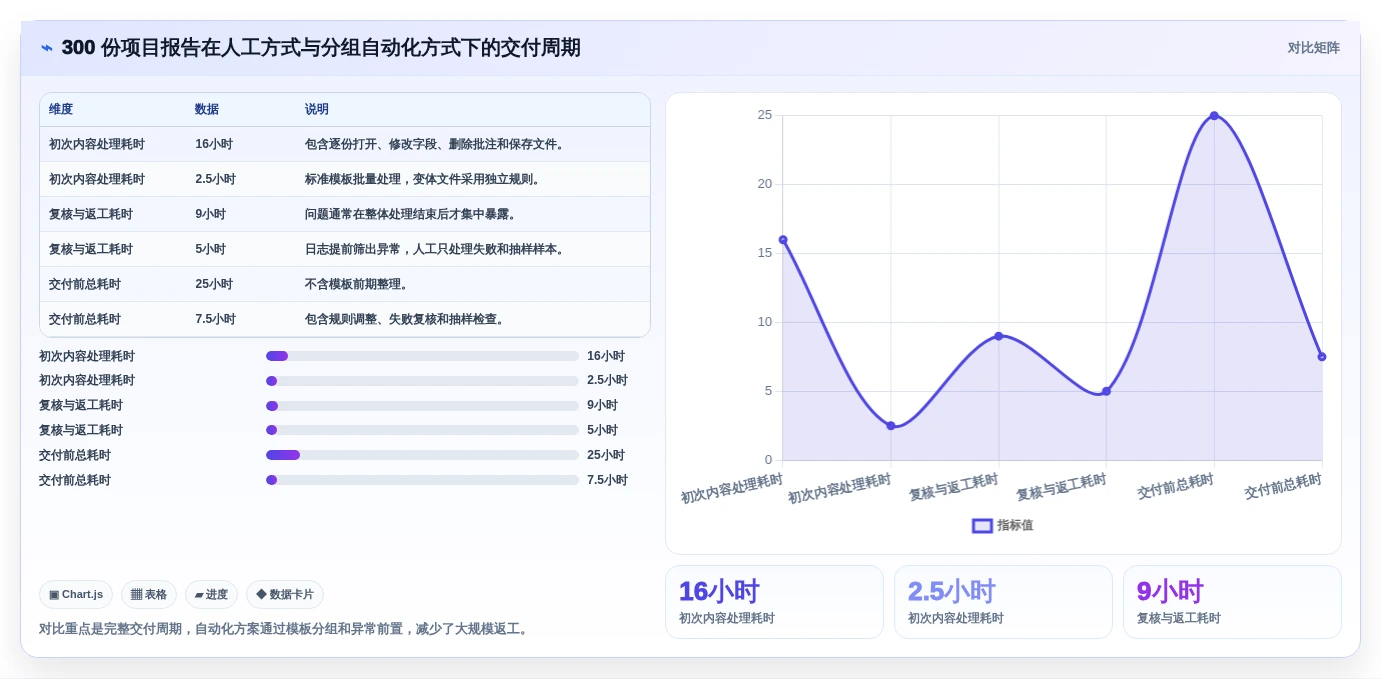This screenshot has height=679, width=1381.
Task: Click the lightning icon beside the report title
Action: click(x=47, y=48)
